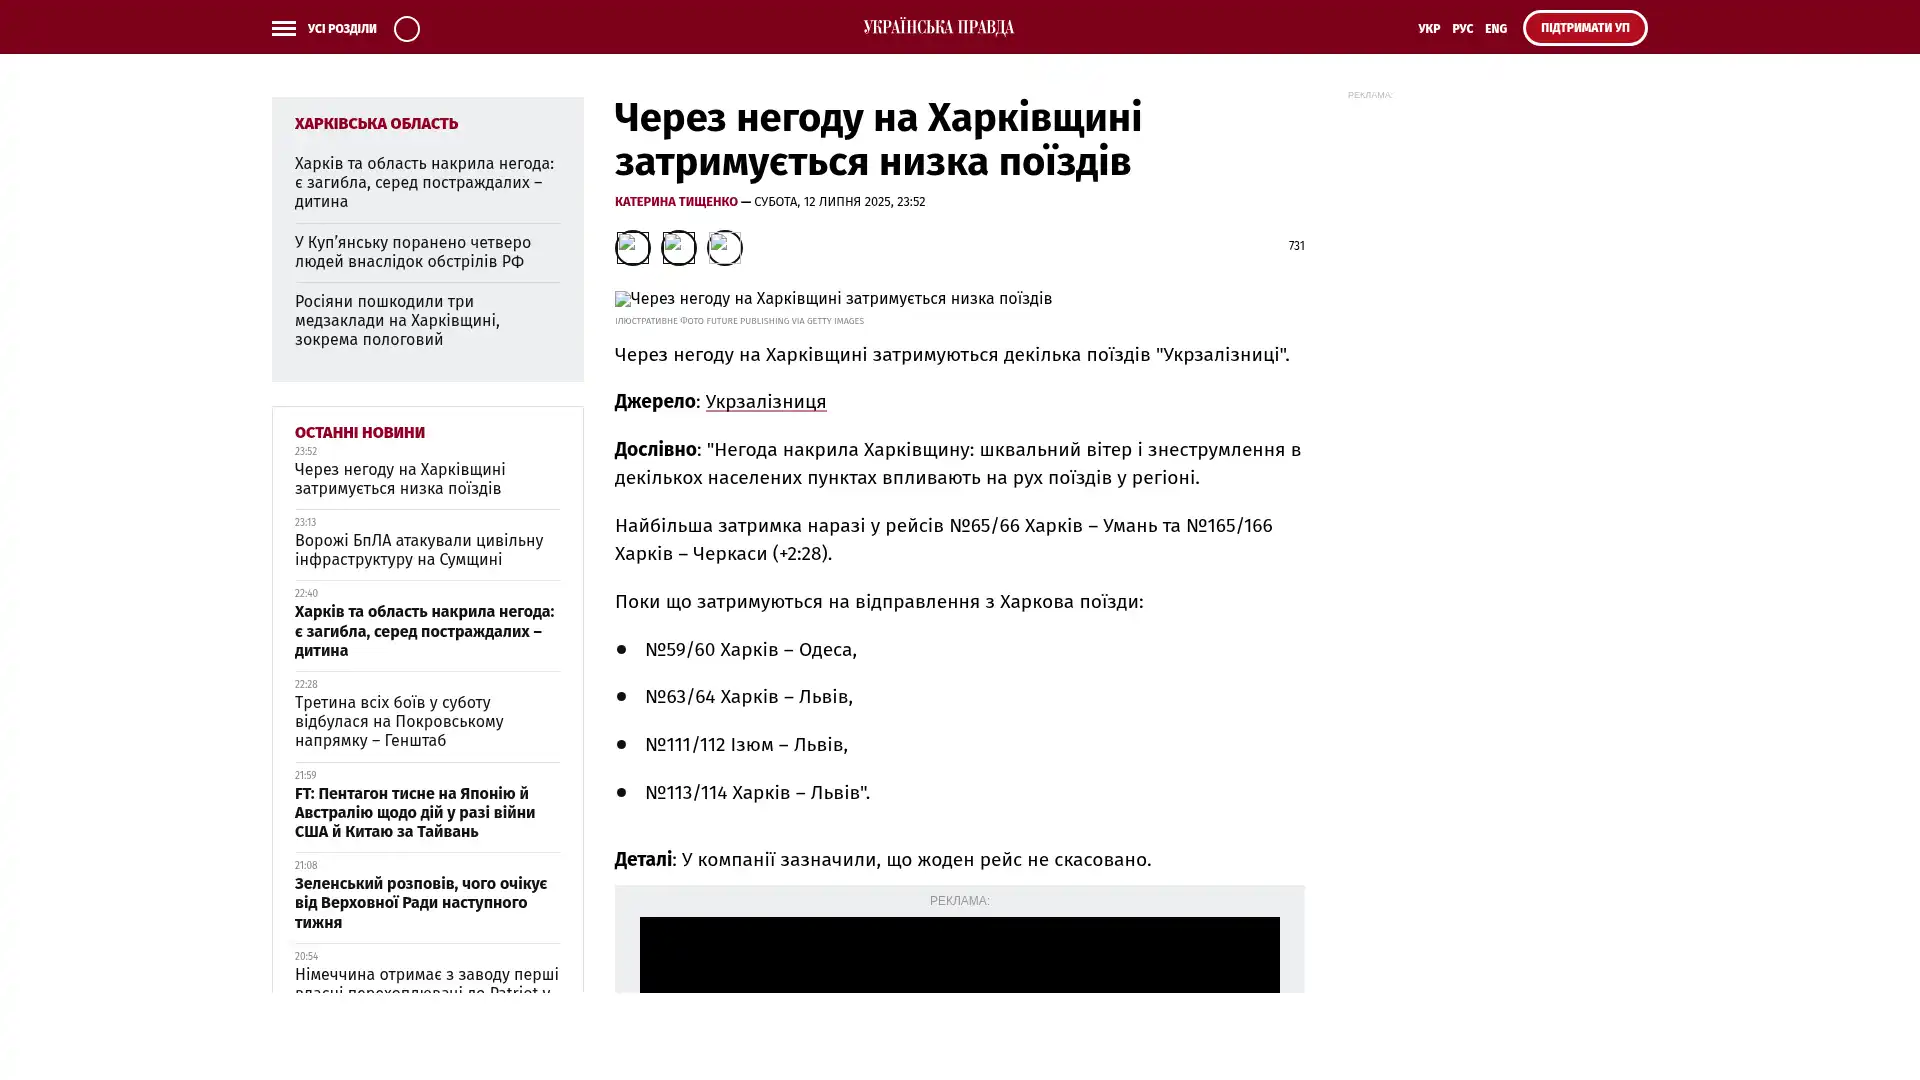
Task: Open the article's broken main image
Action: pos(832,299)
